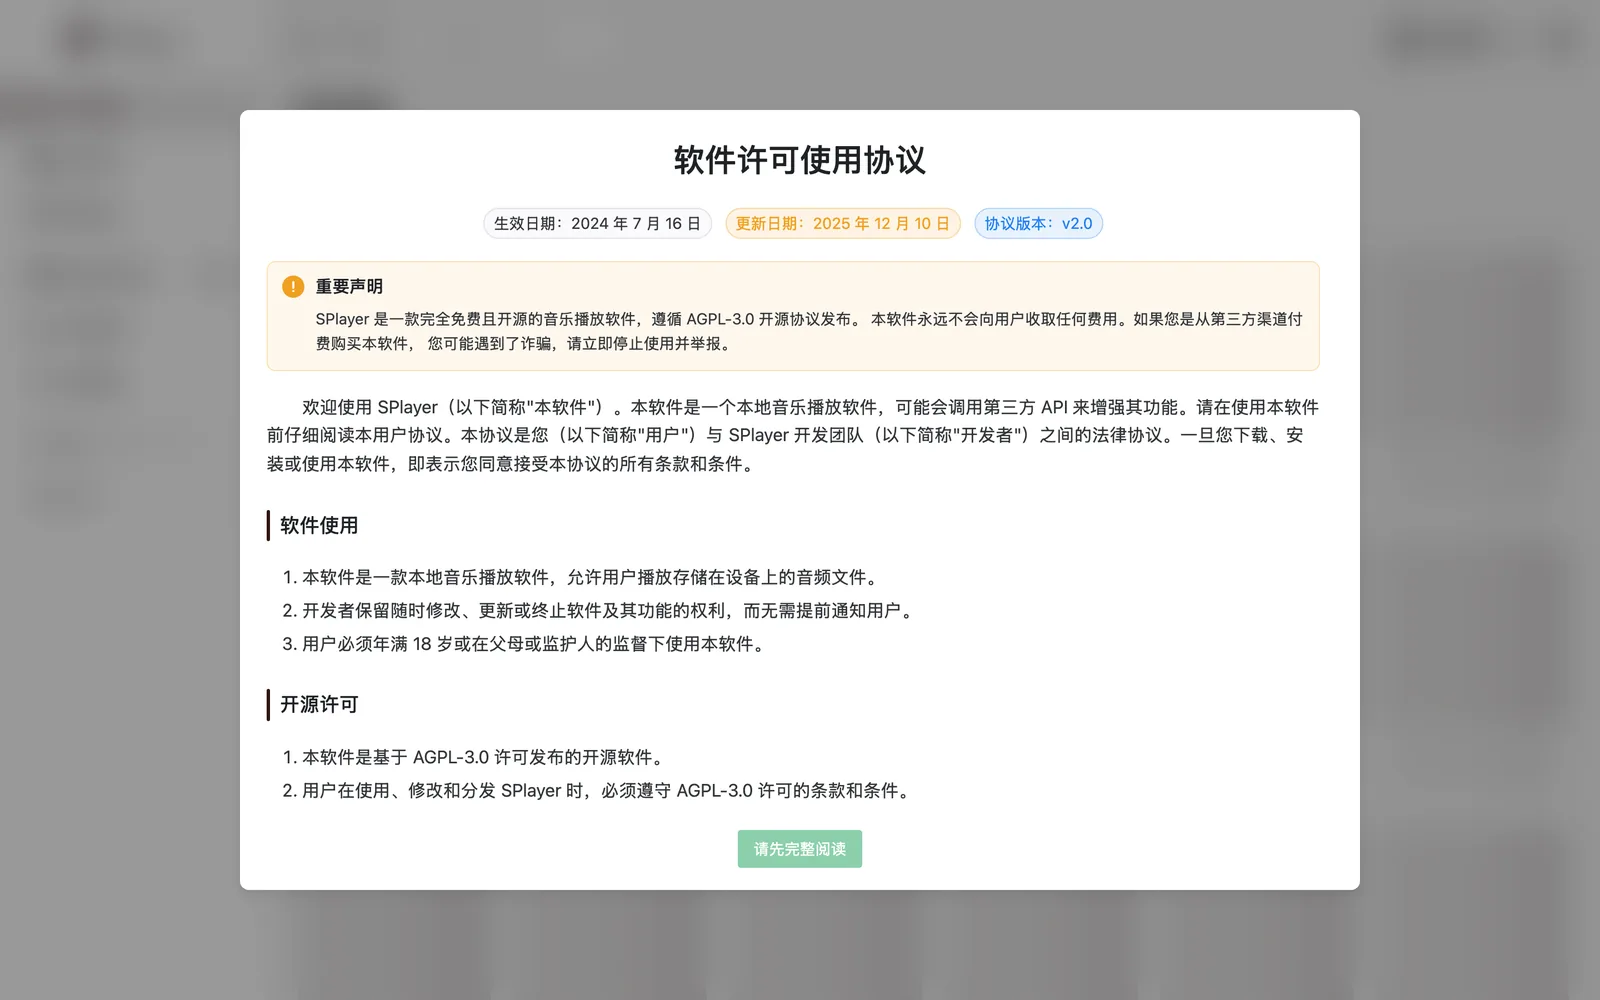The image size is (1600, 1000).
Task: Click the 开源许可 section heading
Action: pyautogui.click(x=319, y=704)
